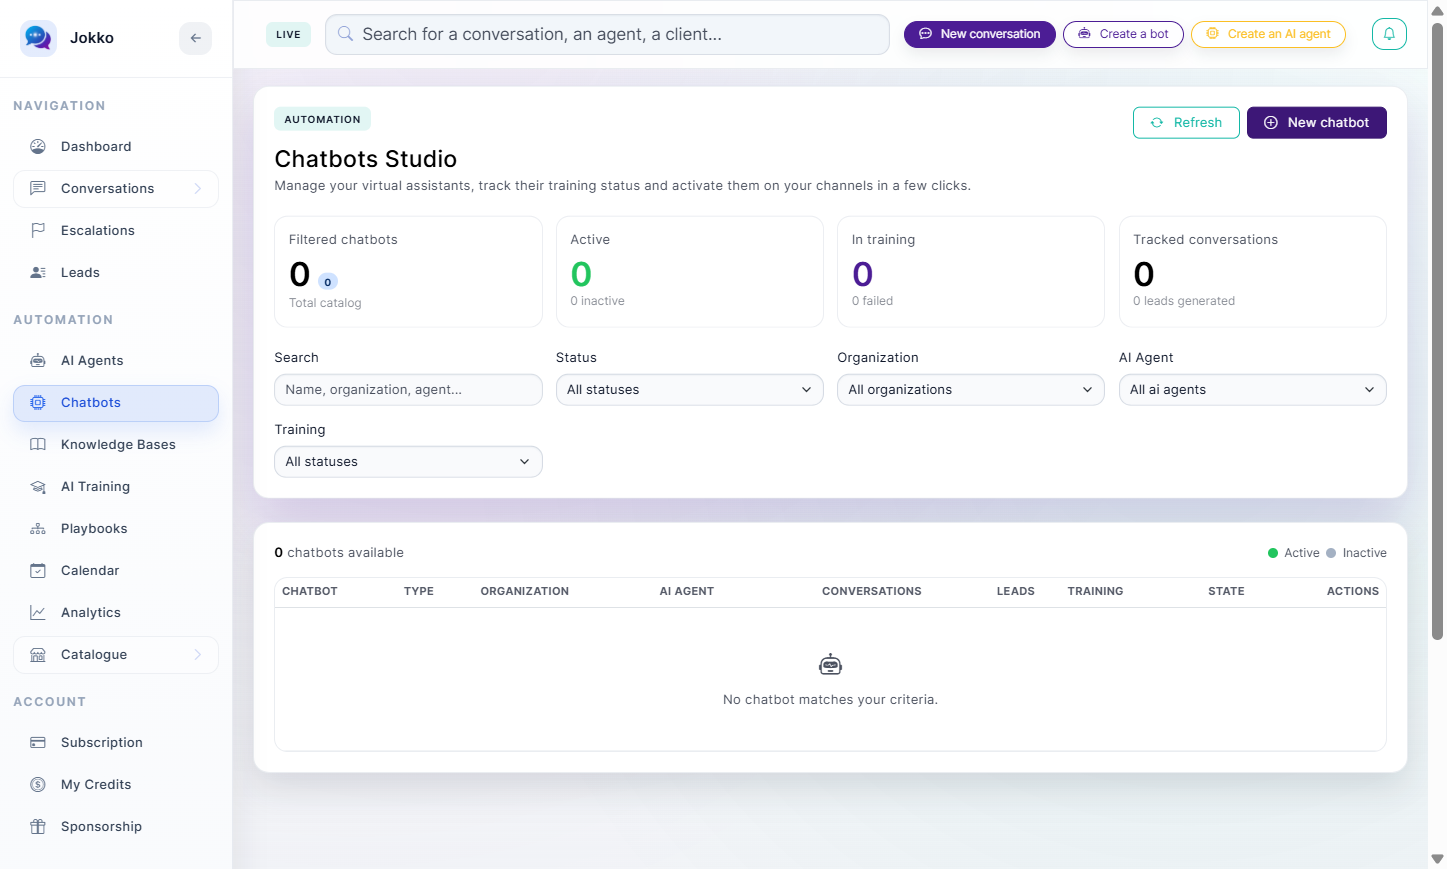
Task: Click the New chatbot button
Action: (x=1316, y=123)
